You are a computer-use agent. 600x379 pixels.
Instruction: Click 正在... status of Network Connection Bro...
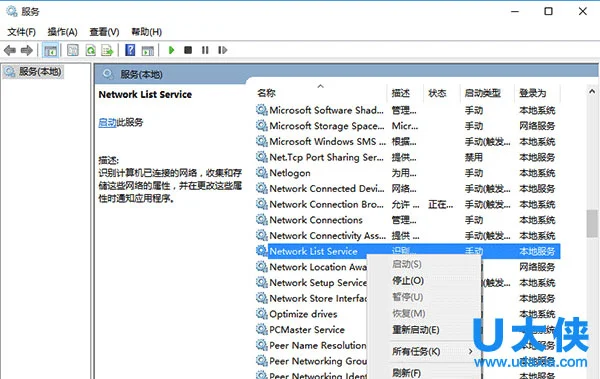(440, 204)
